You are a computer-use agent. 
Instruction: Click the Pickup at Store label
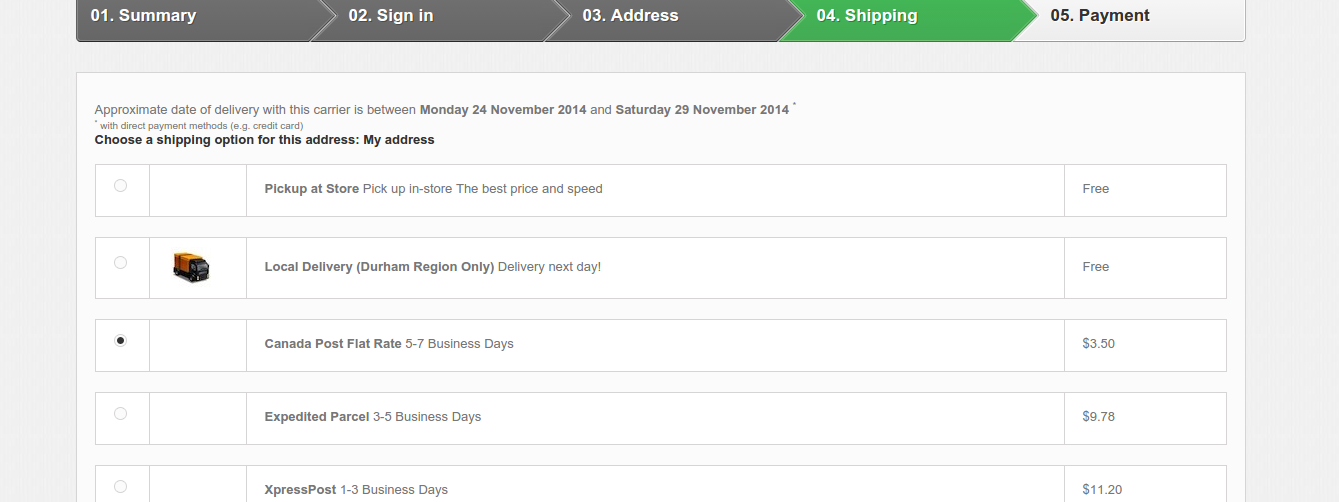click(311, 189)
